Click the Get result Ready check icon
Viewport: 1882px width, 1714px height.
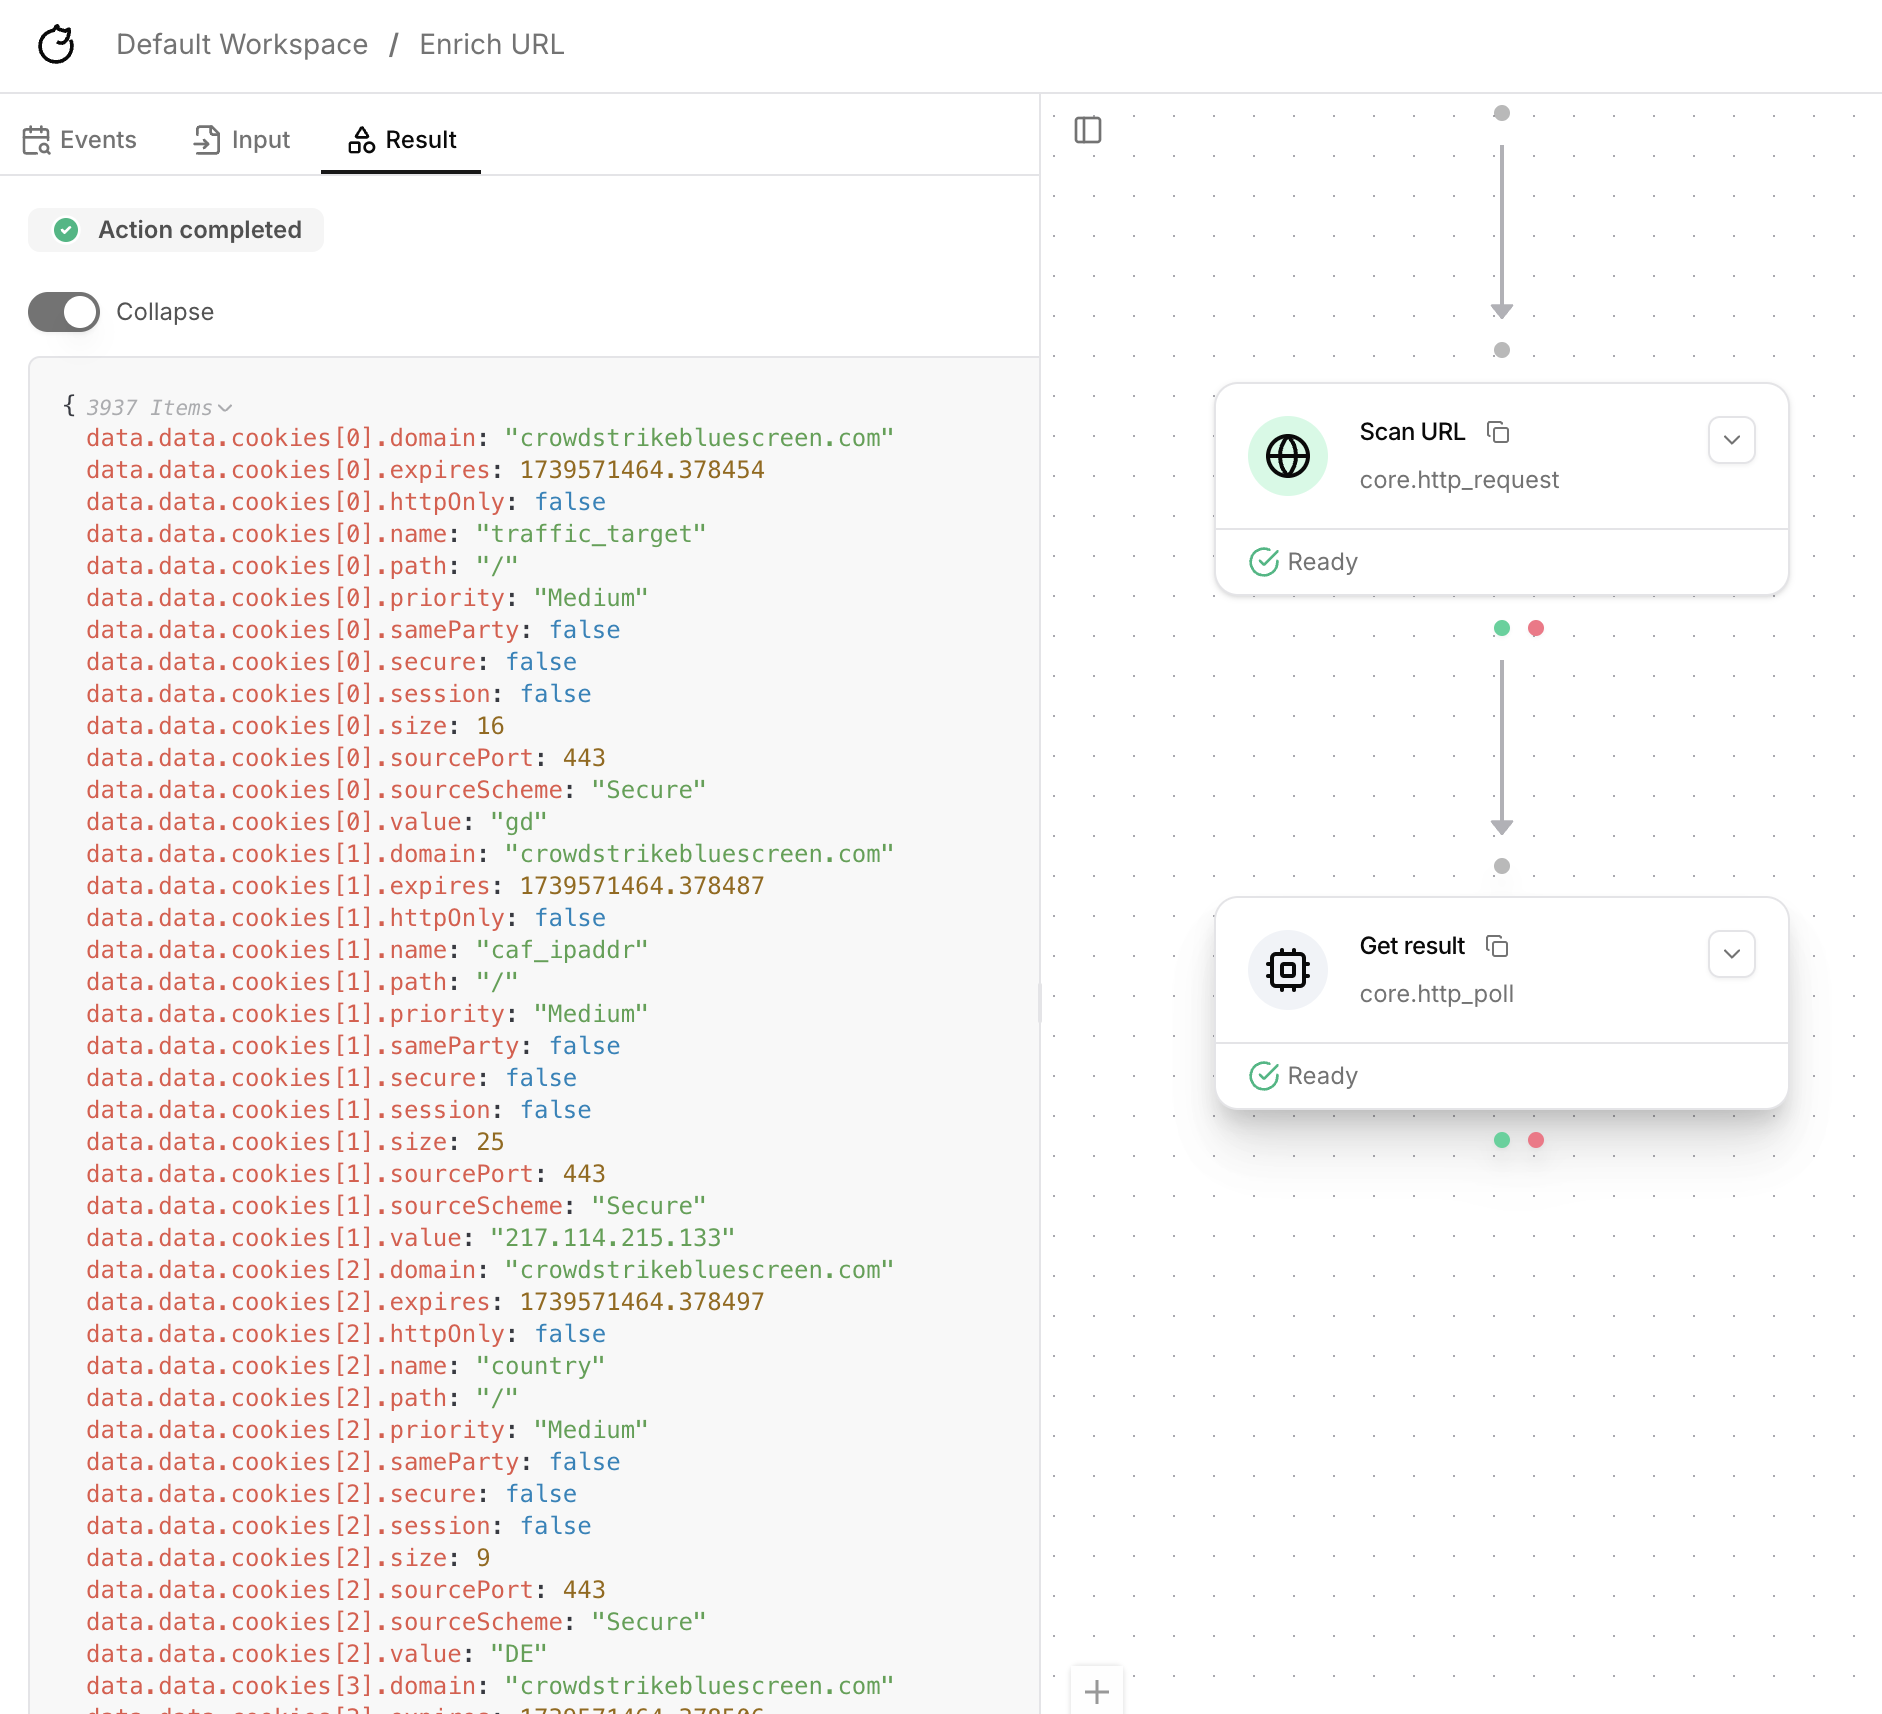[x=1264, y=1076]
